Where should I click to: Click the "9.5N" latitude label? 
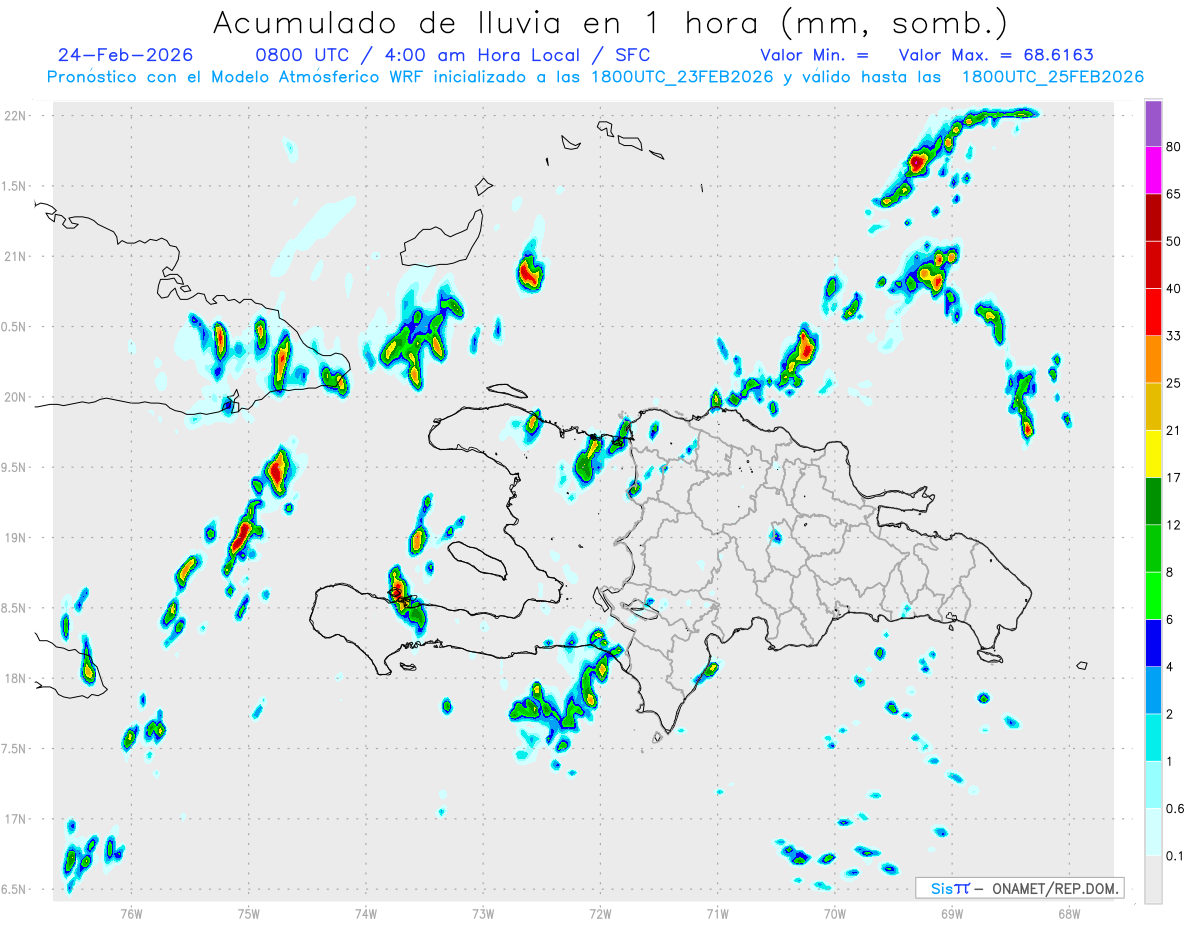[14, 467]
